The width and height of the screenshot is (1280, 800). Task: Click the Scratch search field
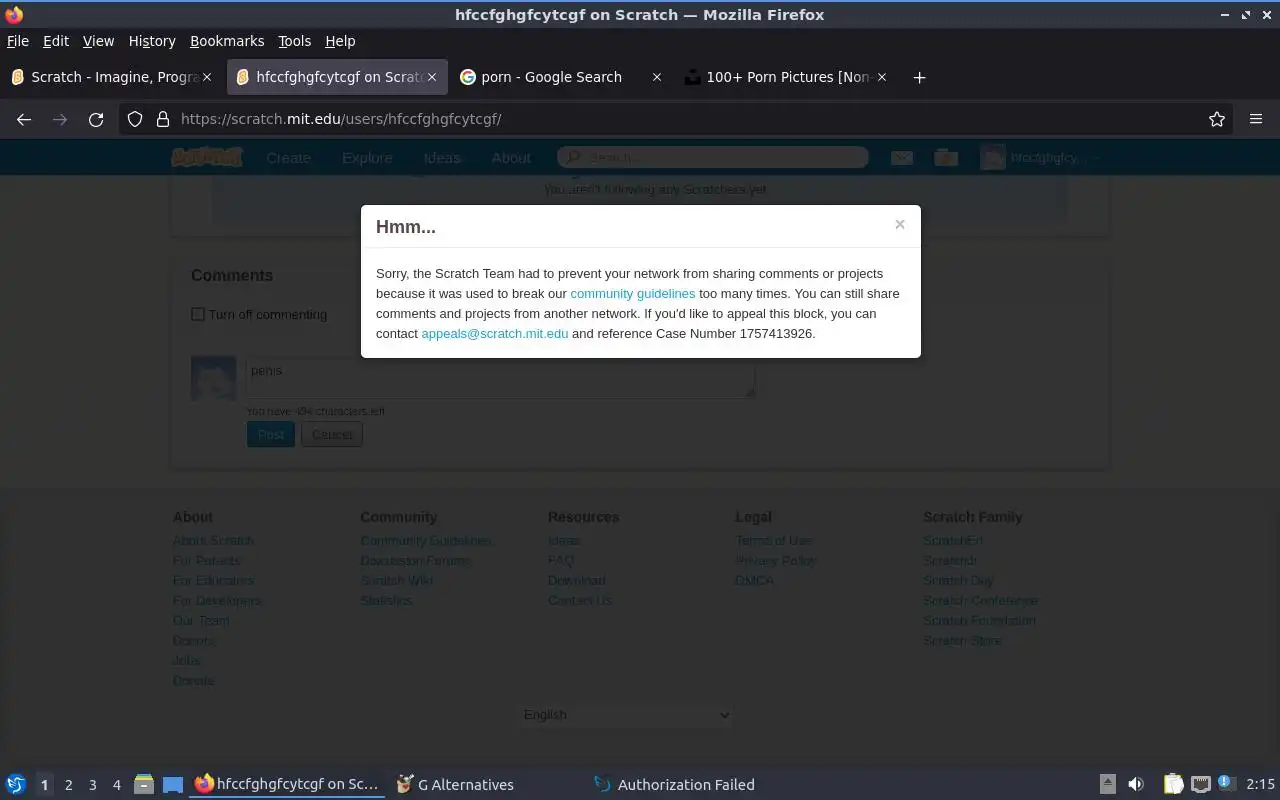[713, 157]
